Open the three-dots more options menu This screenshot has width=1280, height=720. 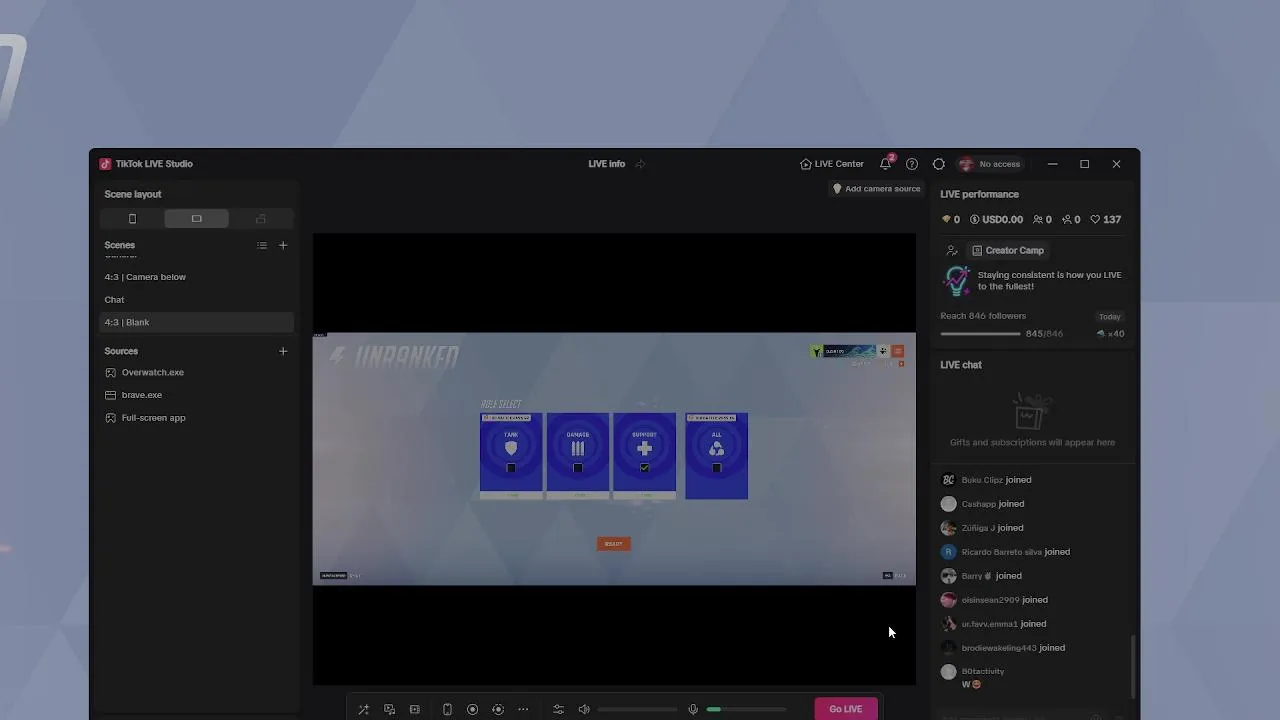click(523, 709)
